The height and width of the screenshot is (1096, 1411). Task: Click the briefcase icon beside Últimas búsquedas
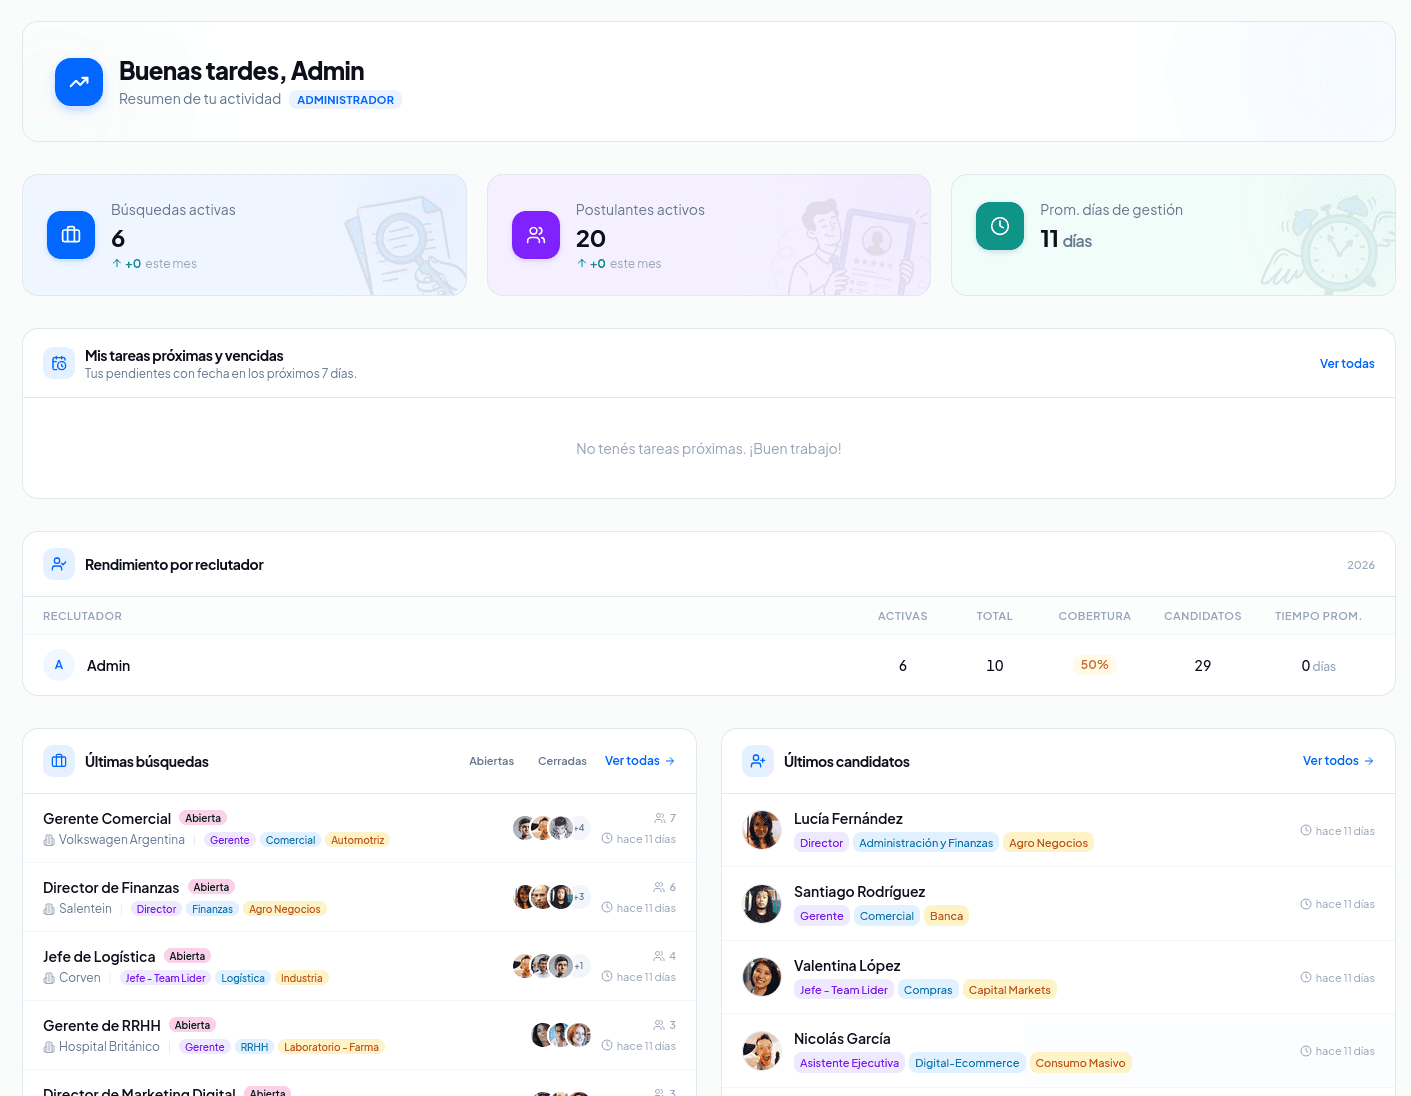click(59, 761)
